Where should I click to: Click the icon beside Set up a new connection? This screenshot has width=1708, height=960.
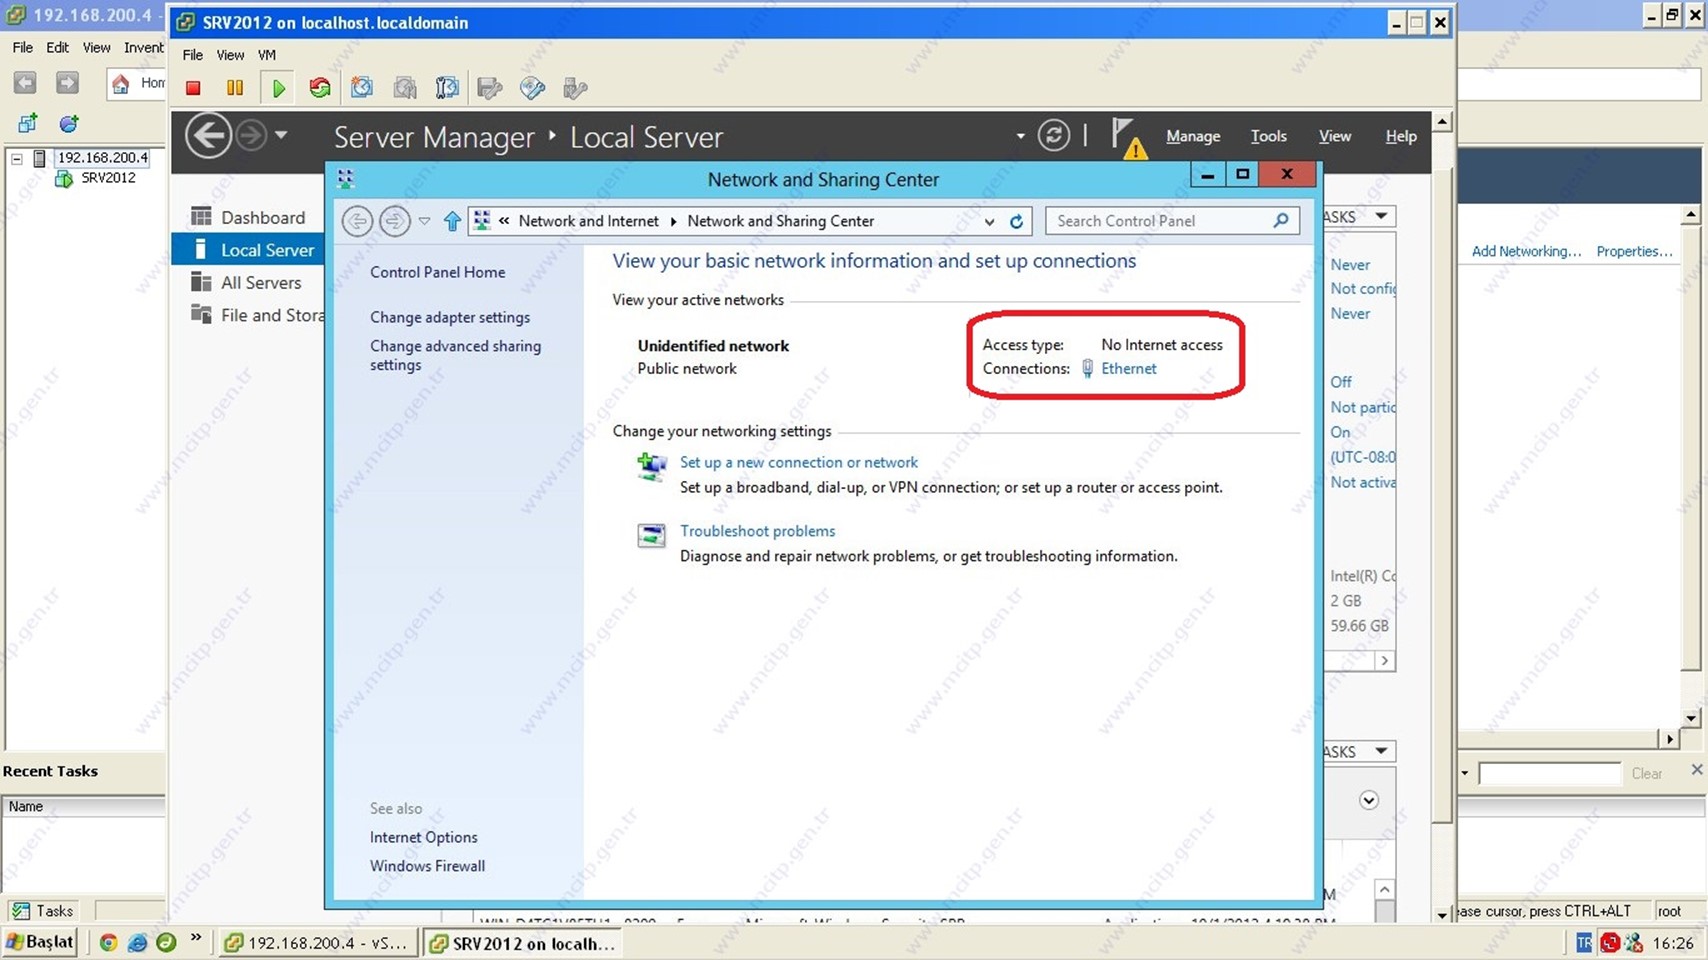[652, 466]
